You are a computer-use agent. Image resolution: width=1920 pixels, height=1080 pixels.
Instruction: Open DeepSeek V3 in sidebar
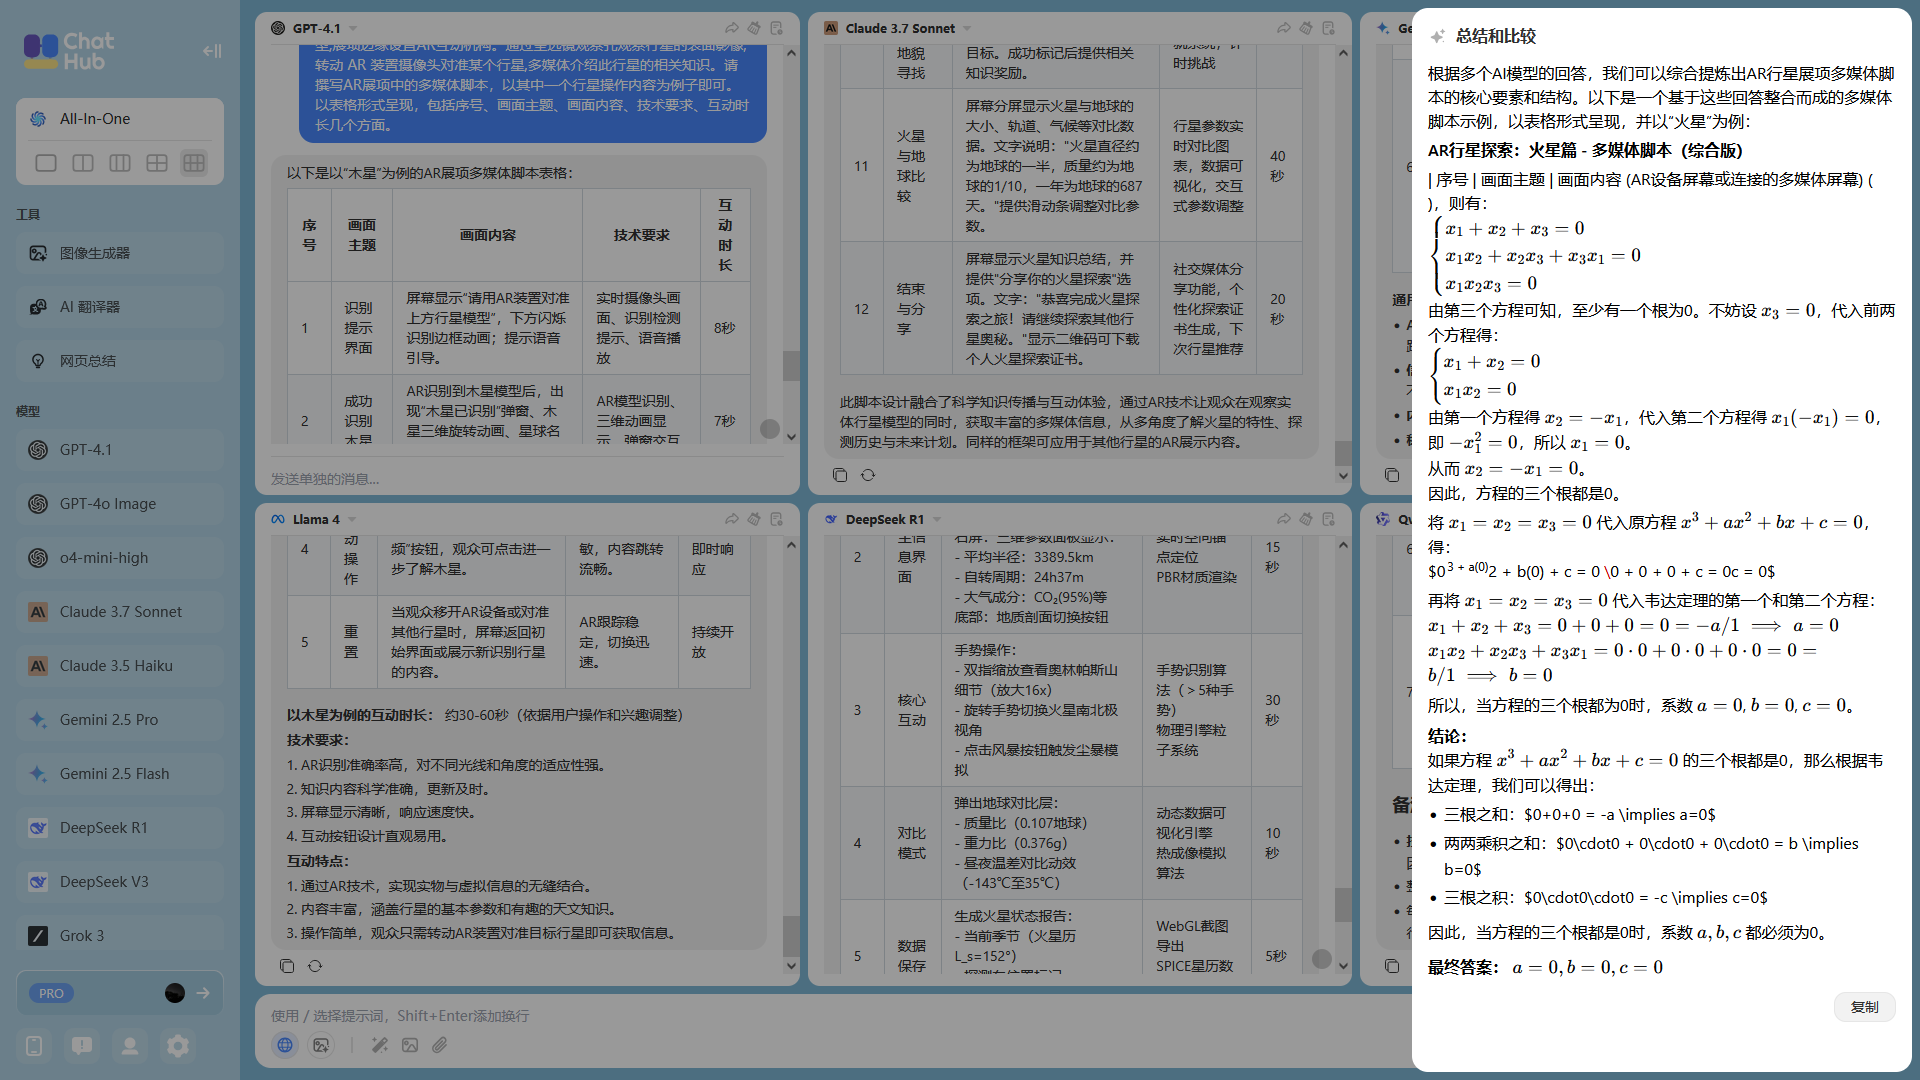click(x=120, y=882)
